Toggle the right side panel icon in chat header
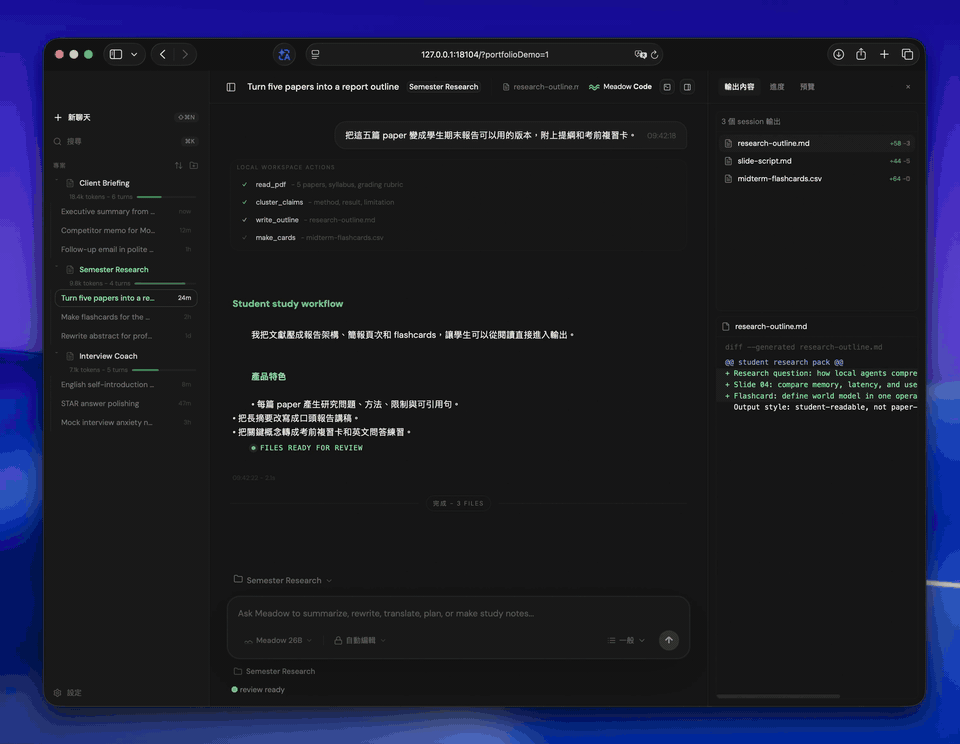960x744 pixels. (688, 87)
